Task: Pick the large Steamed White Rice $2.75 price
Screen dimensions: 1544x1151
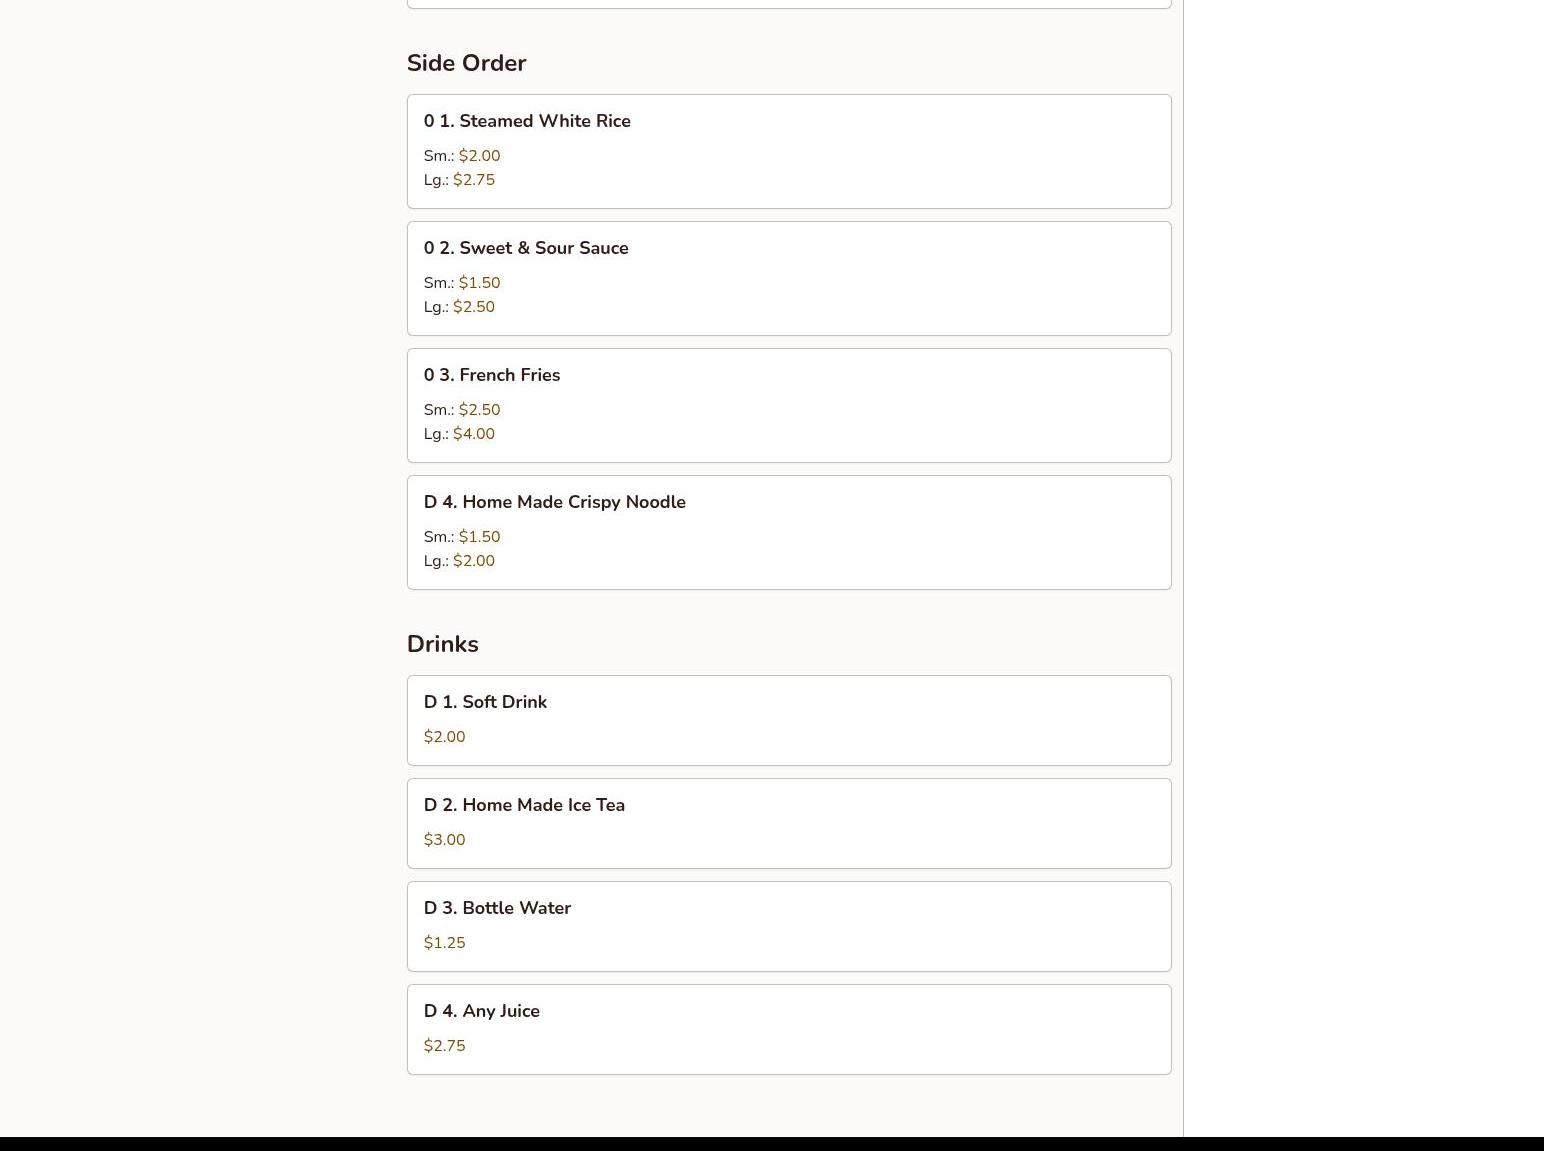Action: [474, 180]
